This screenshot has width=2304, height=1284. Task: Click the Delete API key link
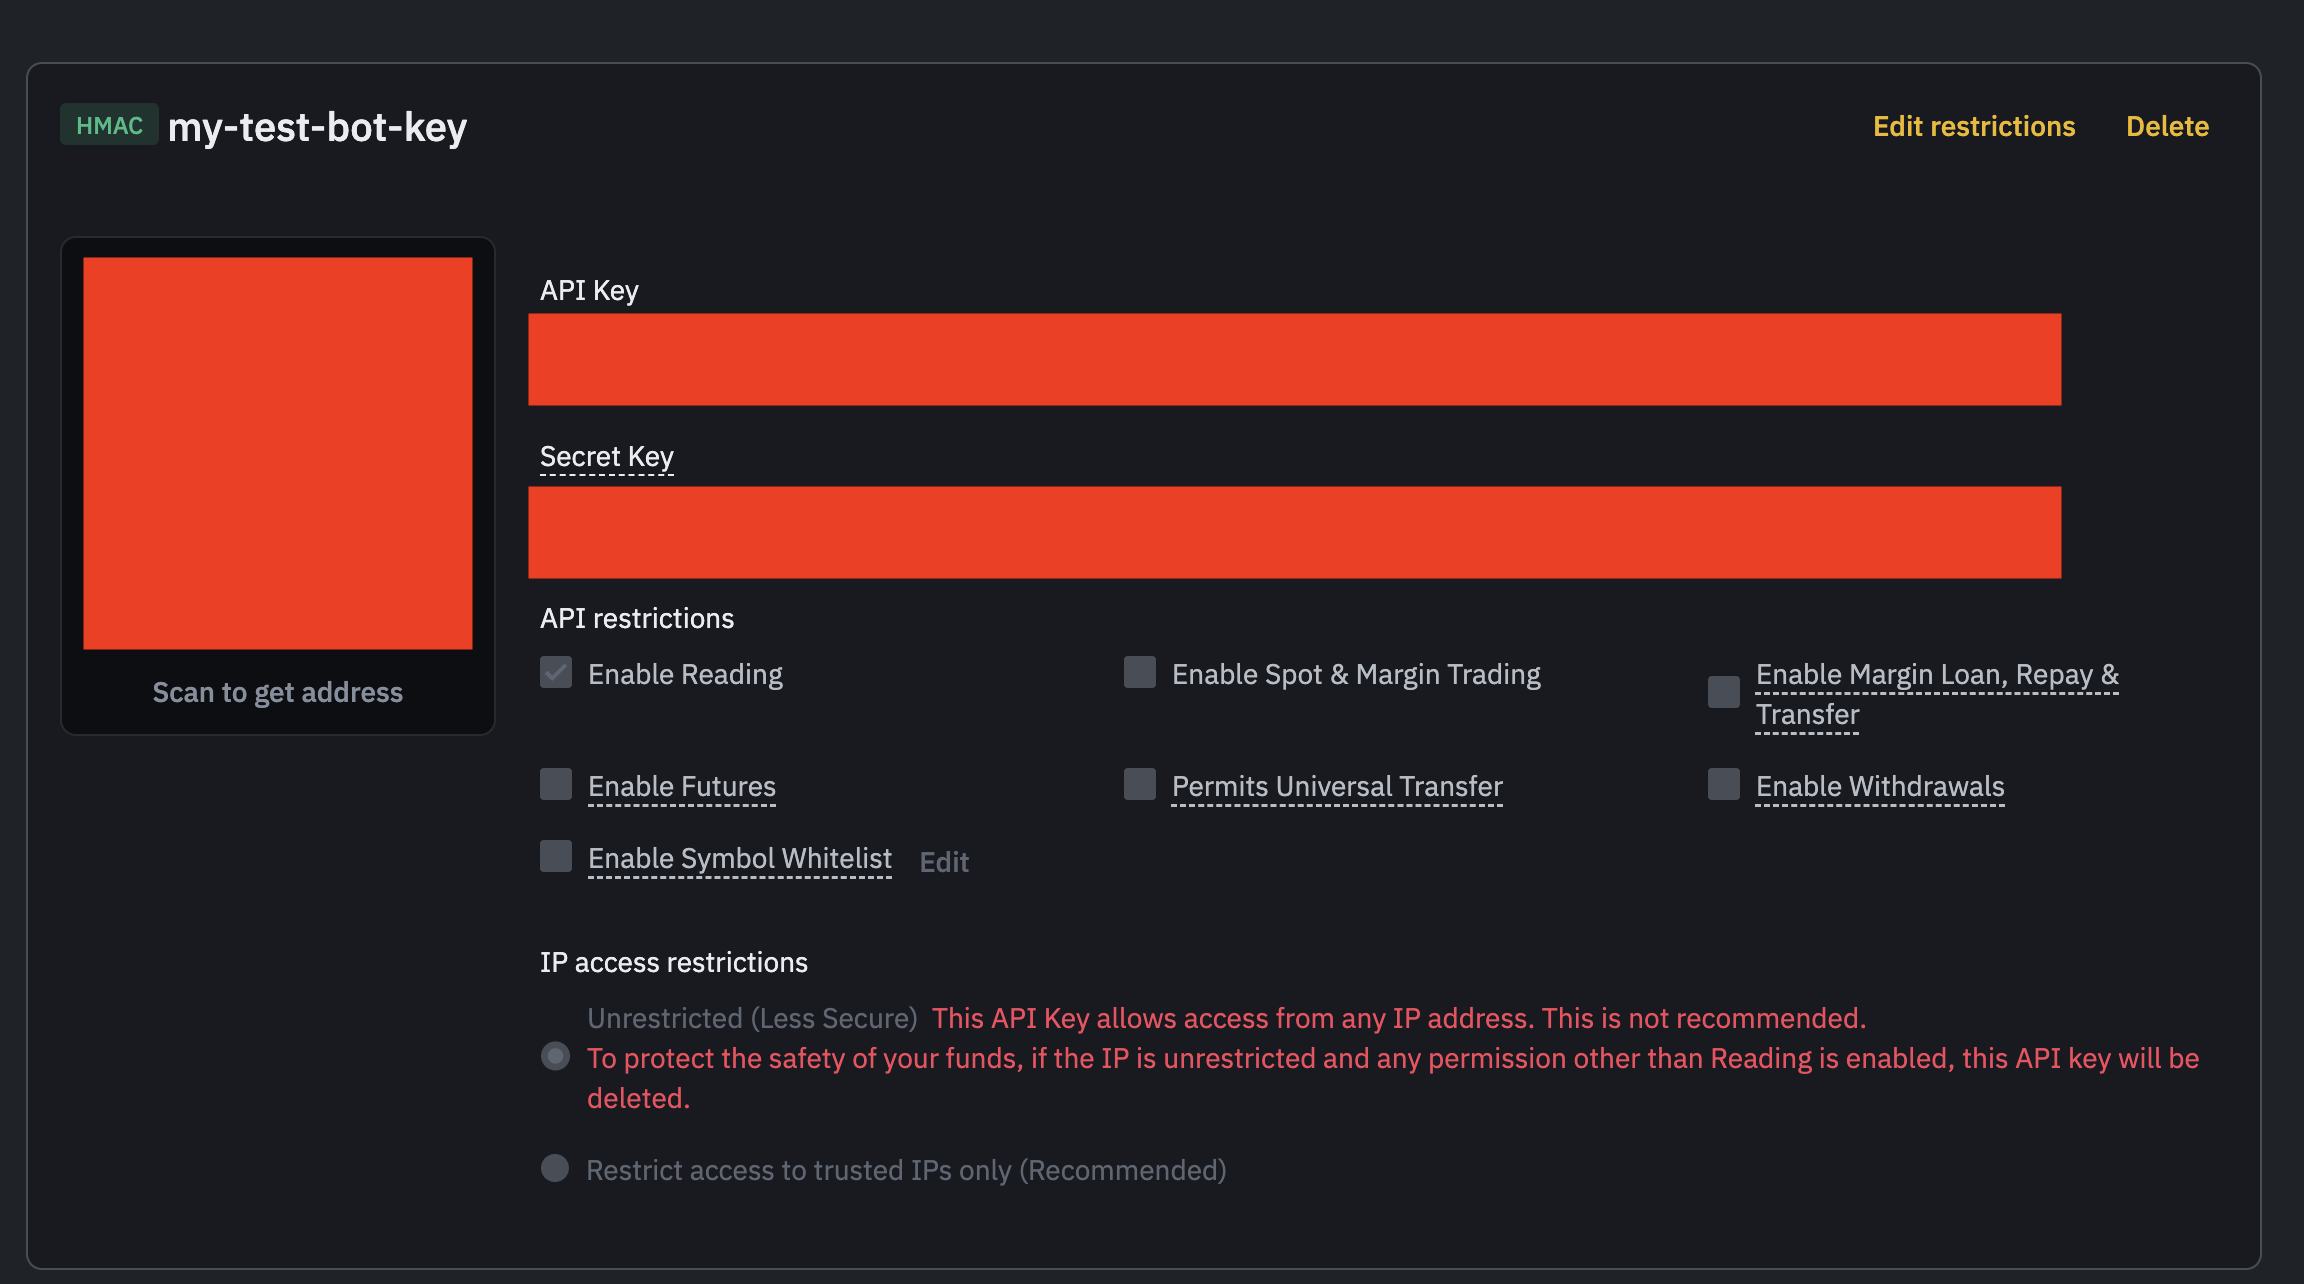[2167, 126]
